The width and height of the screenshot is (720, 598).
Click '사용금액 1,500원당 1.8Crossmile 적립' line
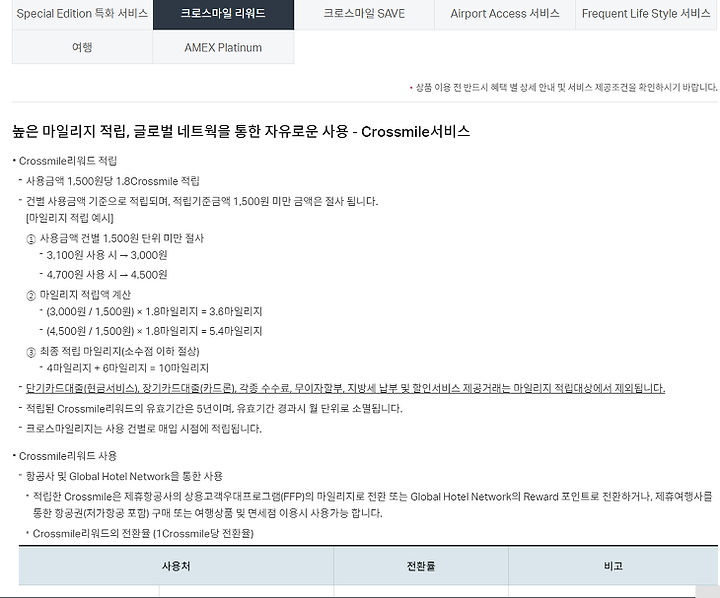coord(112,181)
